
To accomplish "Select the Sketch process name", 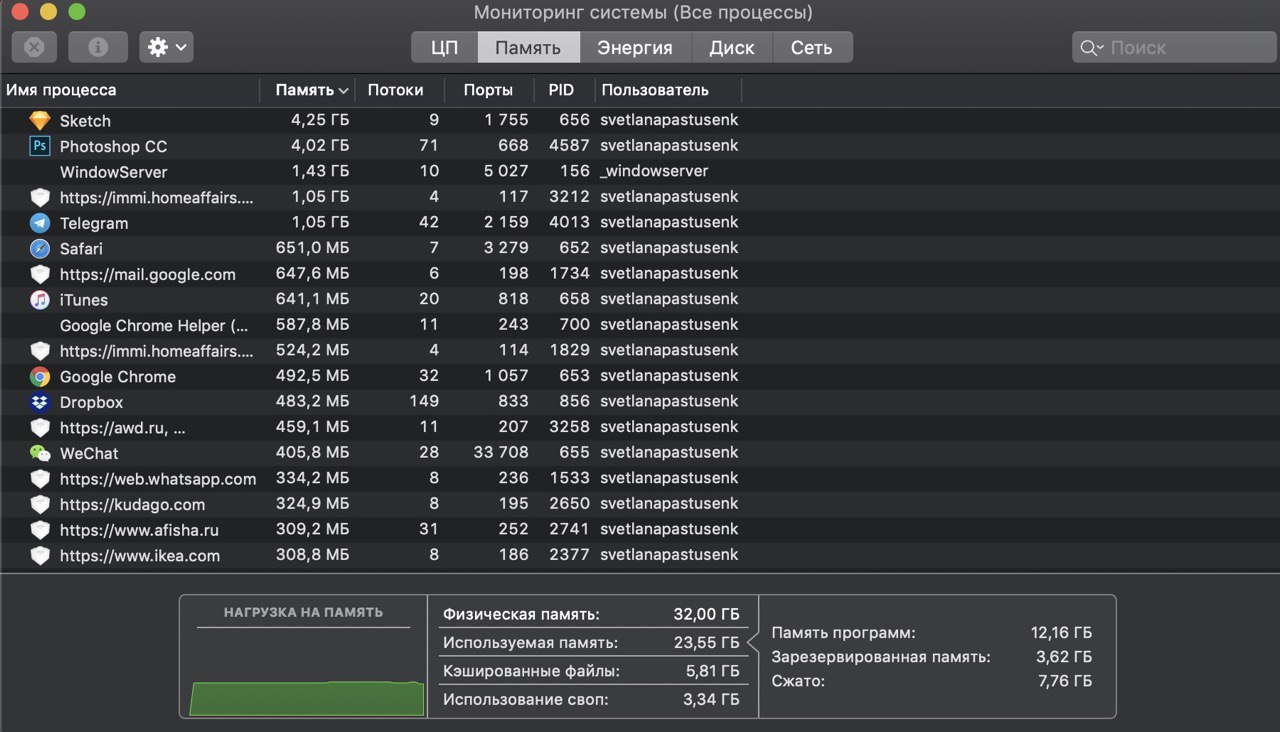I will 85,121.
